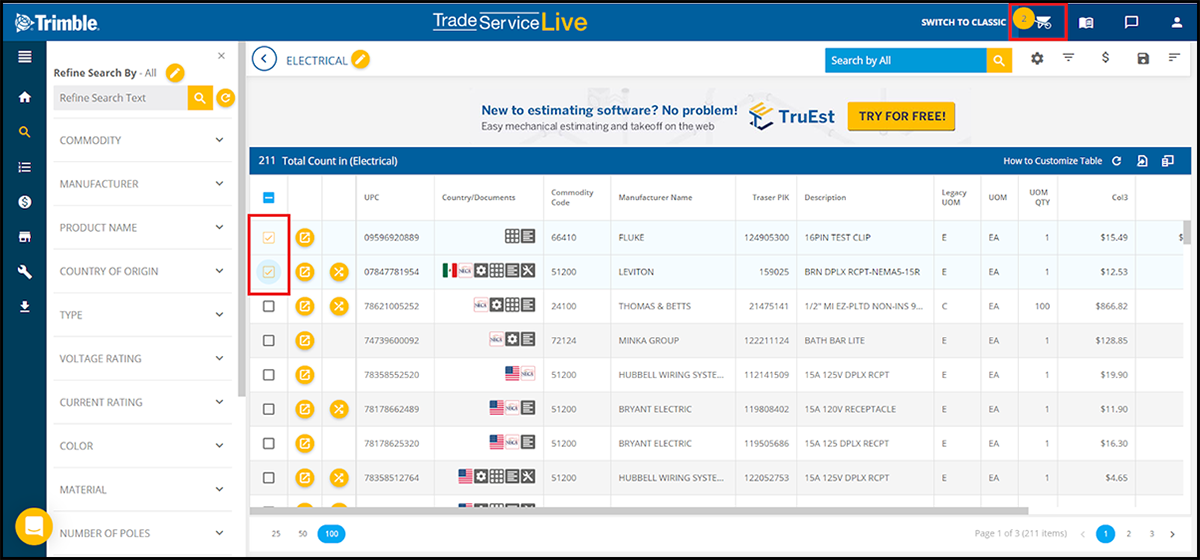
Task: Click the next page arrow
Action: [x=1175, y=534]
